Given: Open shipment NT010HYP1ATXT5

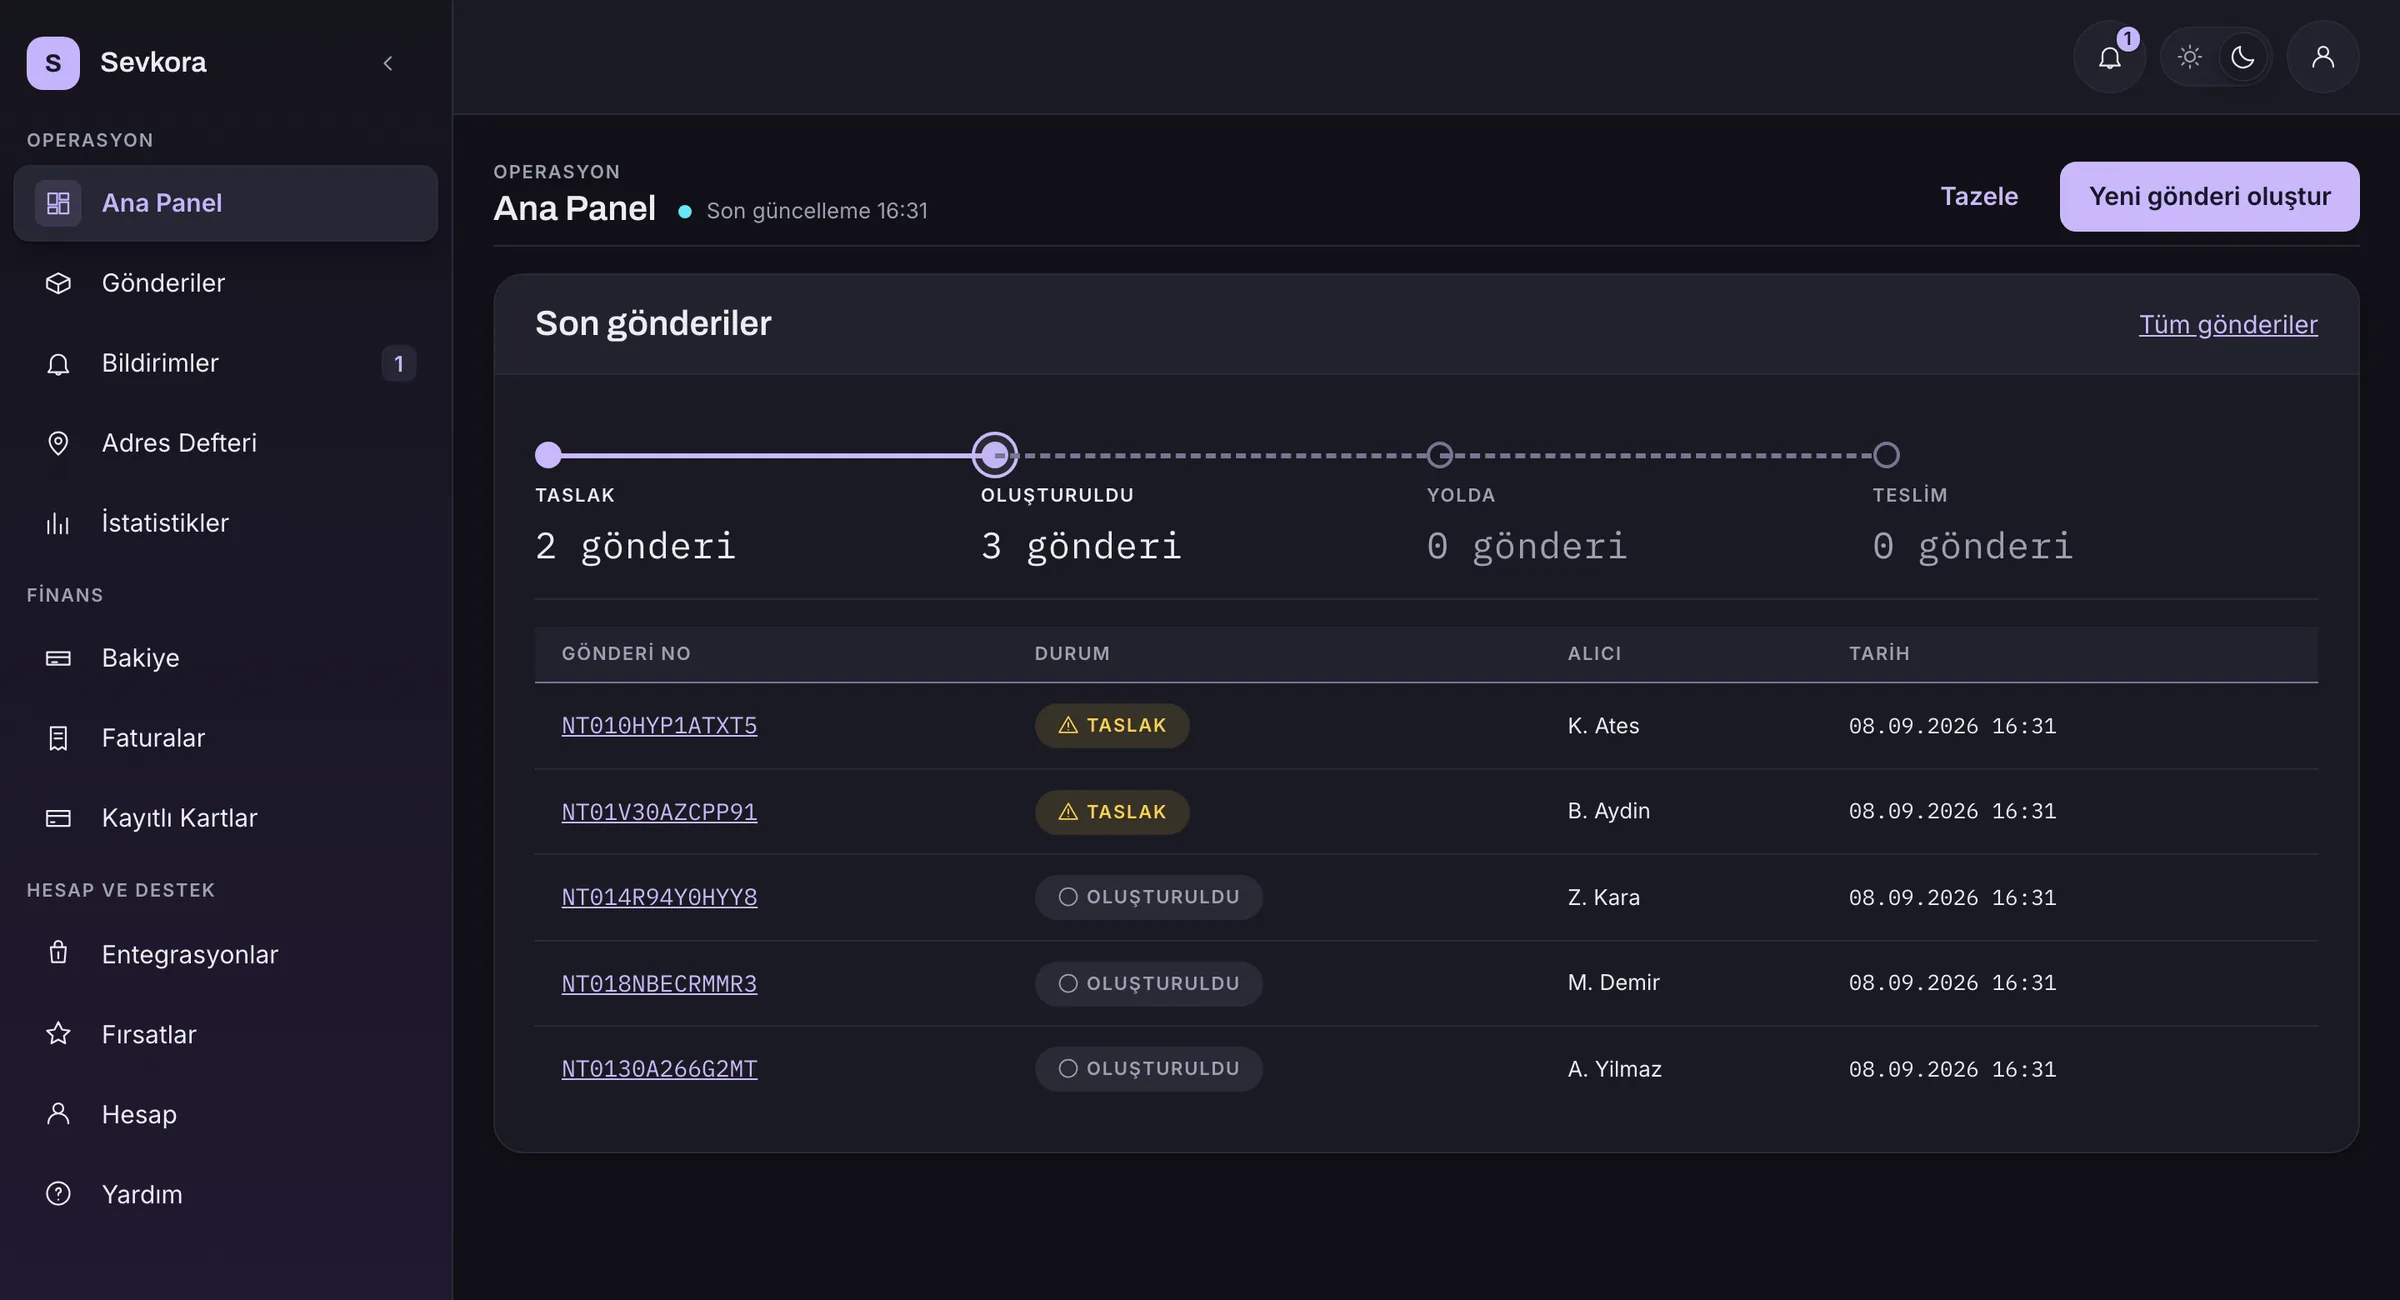Looking at the screenshot, I should click(x=659, y=726).
